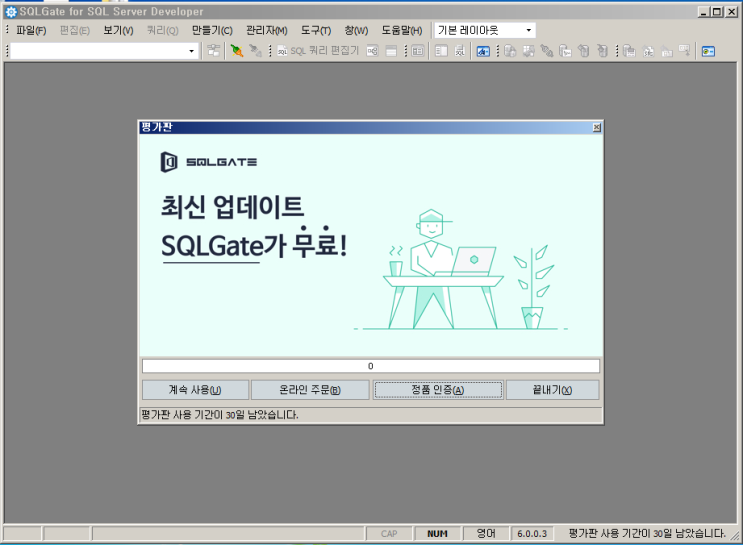Viewport: 743px width, 545px height.
Task: Click the 온라인 주문(B) button
Action: (x=310, y=390)
